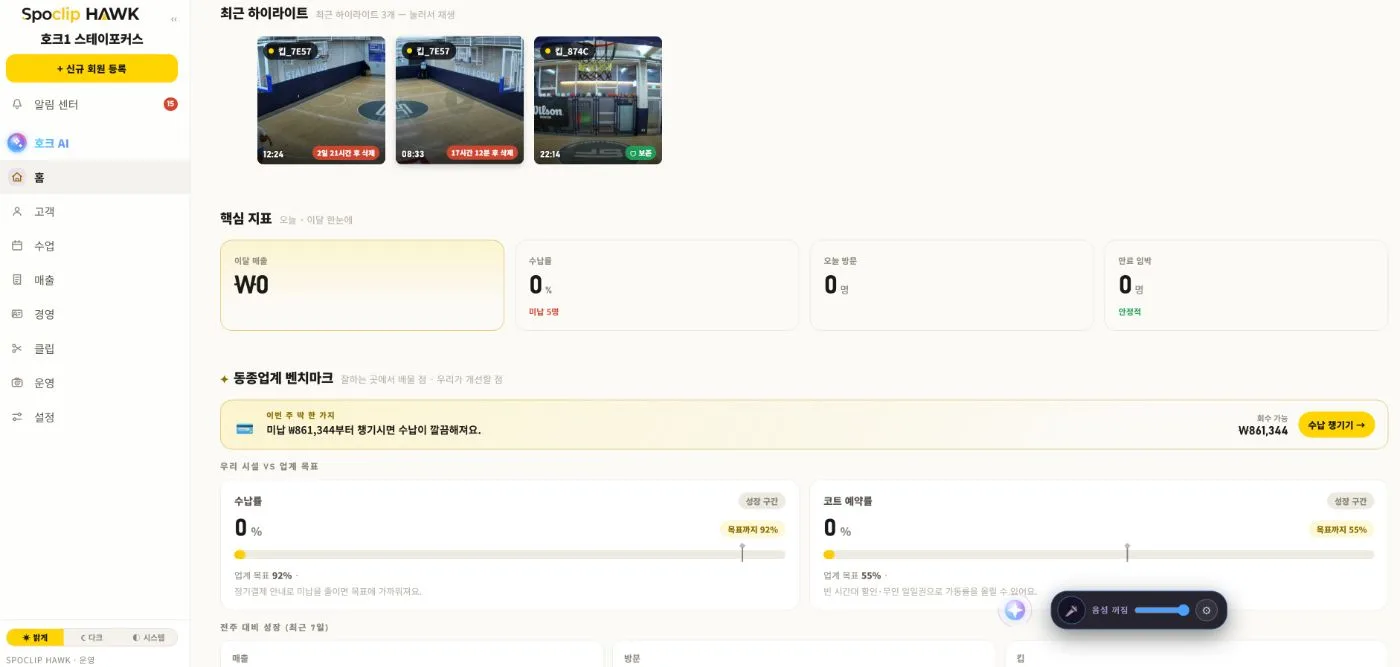The width and height of the screenshot is (1400, 667).
Task: Click the 수납 챙기기 button
Action: coord(1336,425)
